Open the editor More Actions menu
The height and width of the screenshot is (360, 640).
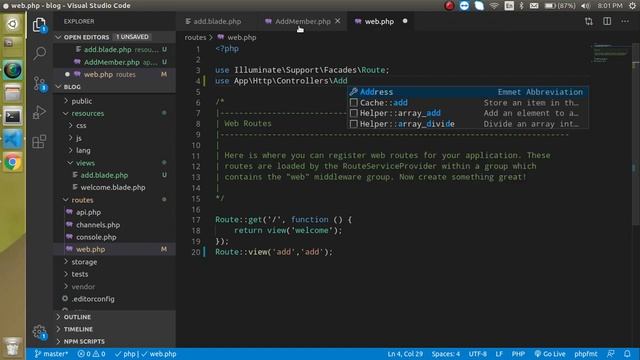[625, 21]
